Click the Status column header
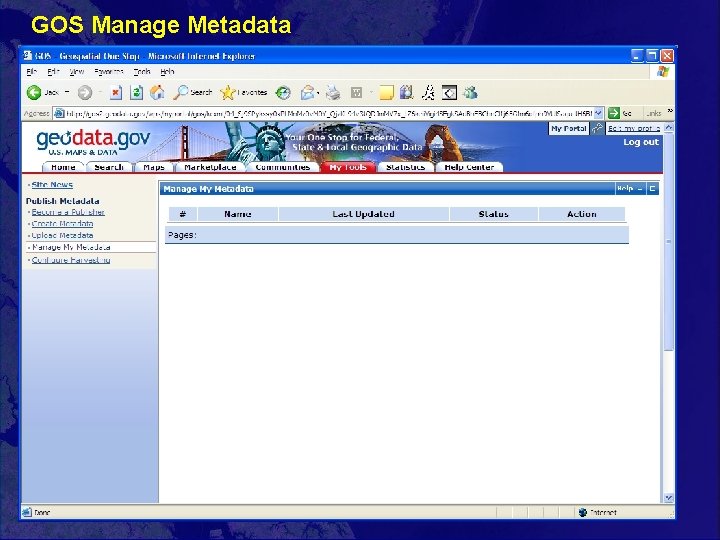Screen dimensions: 720x540 (493, 214)
